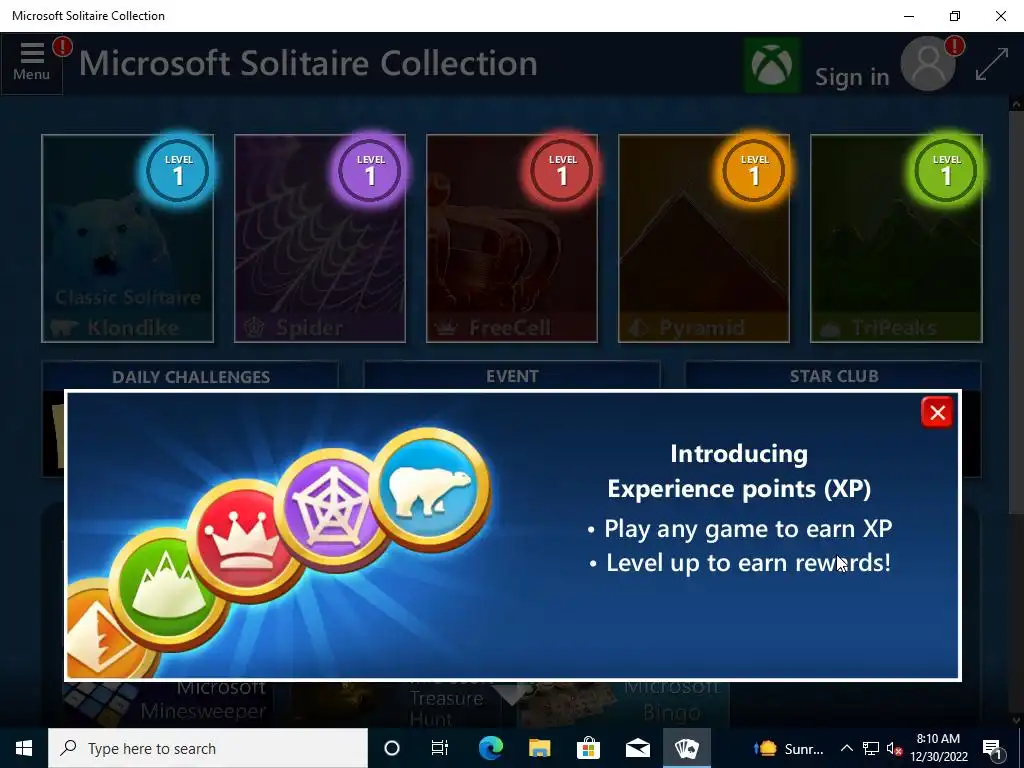This screenshot has width=1024, height=768.
Task: Click the Pyramid orange Level 1 badge
Action: point(754,171)
